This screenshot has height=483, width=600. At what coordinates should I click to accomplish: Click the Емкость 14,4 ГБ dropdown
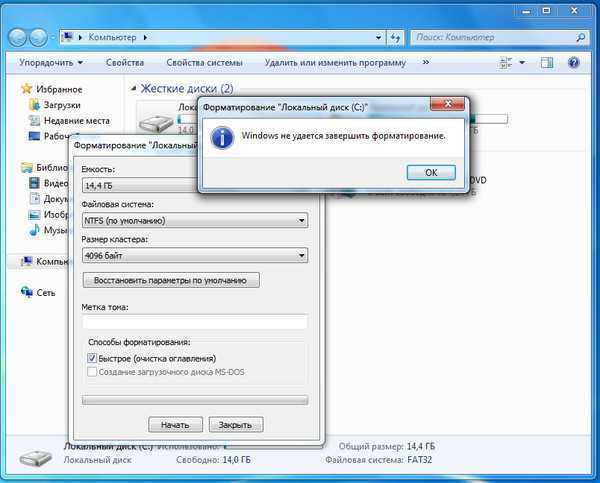[140, 186]
